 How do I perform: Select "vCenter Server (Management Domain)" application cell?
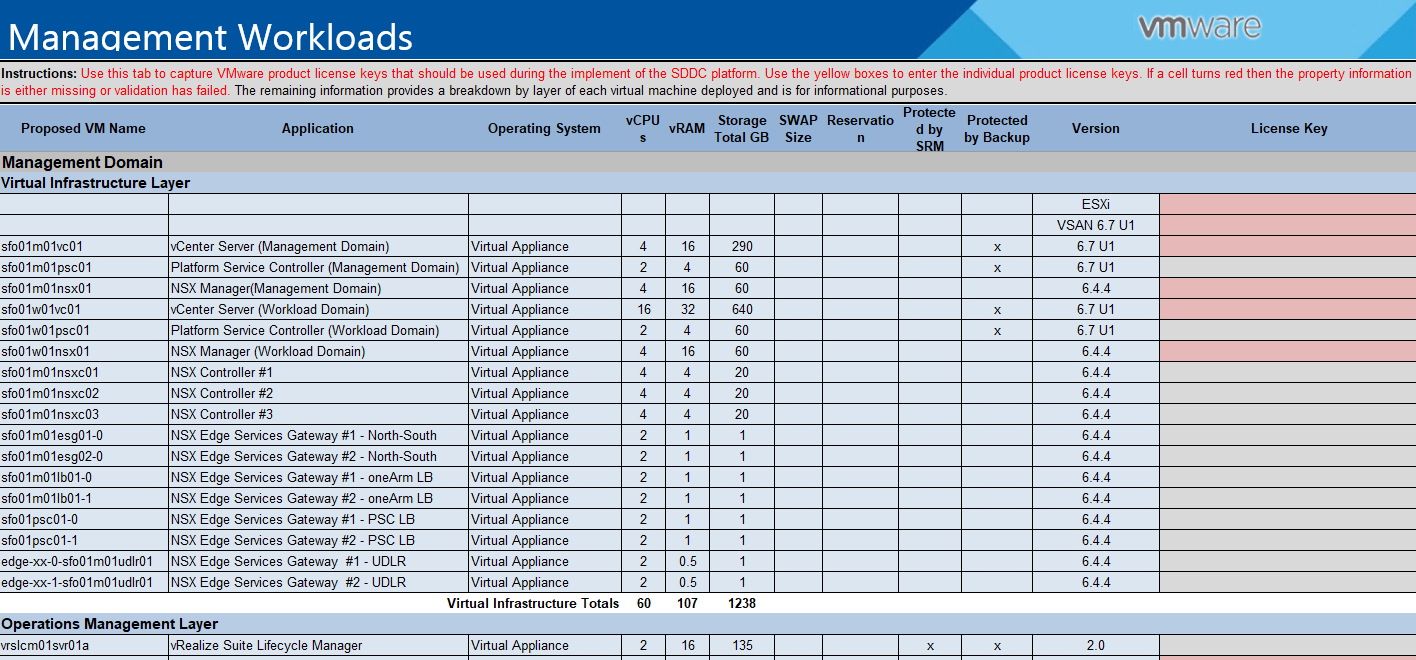[x=318, y=246]
